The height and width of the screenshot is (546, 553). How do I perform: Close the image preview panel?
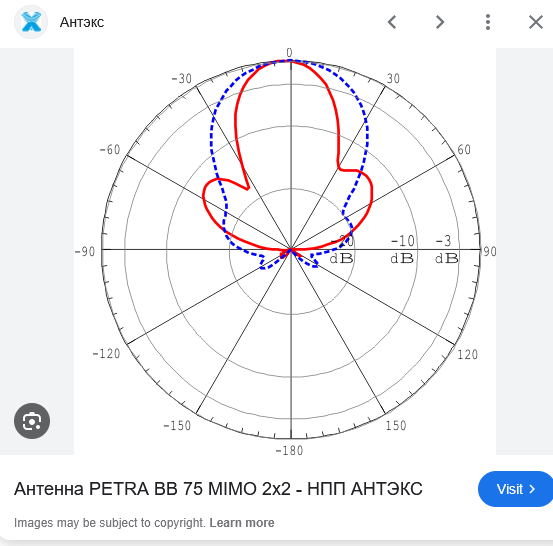coord(536,22)
